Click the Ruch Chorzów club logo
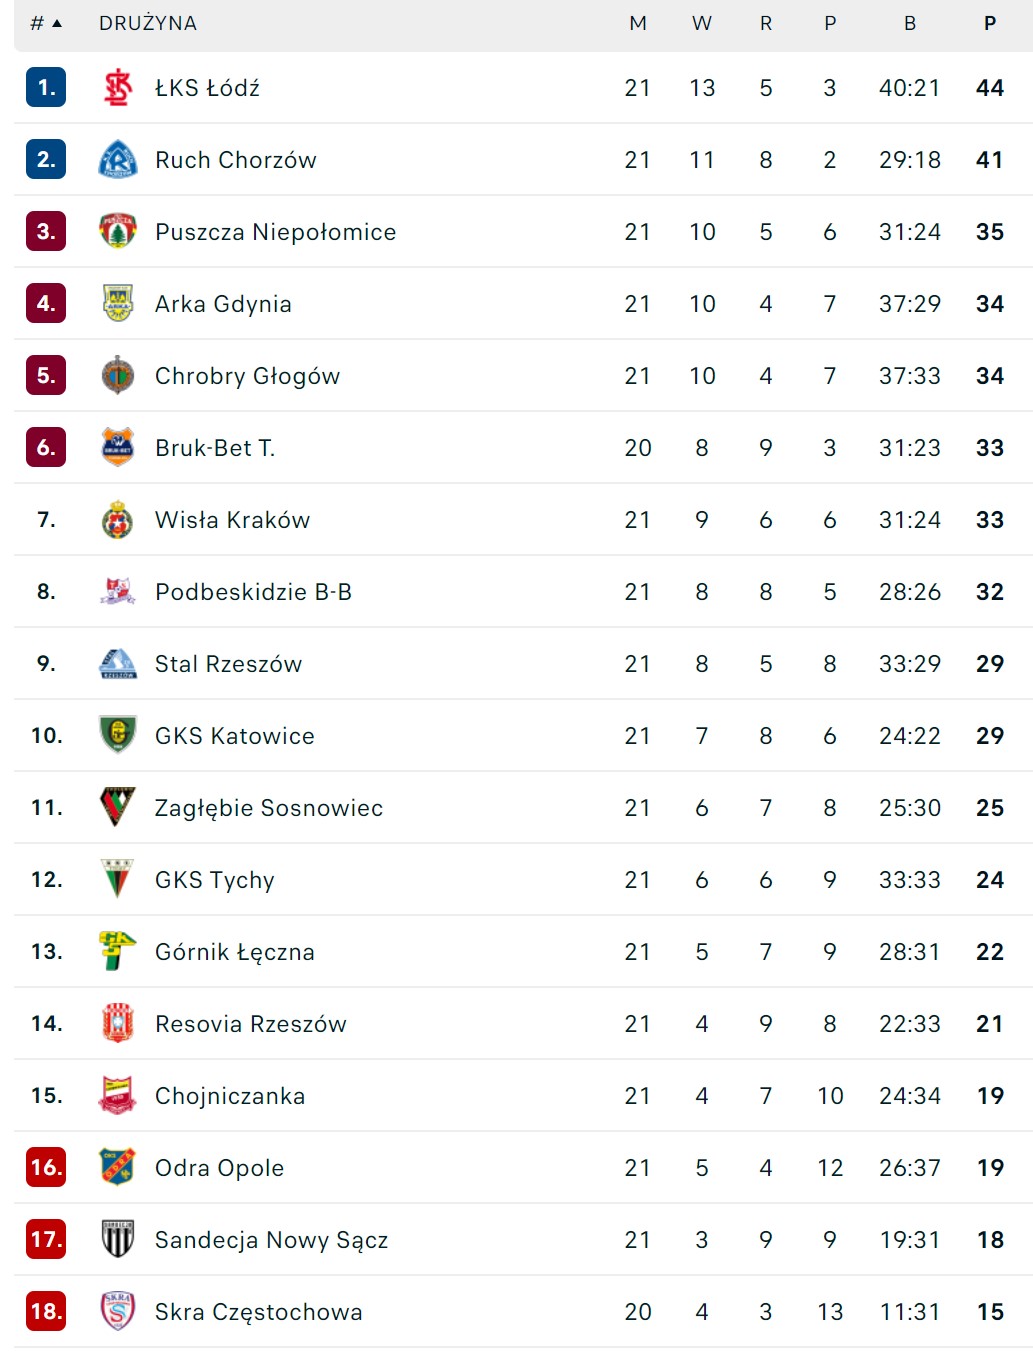1033x1352 pixels. pyautogui.click(x=118, y=160)
